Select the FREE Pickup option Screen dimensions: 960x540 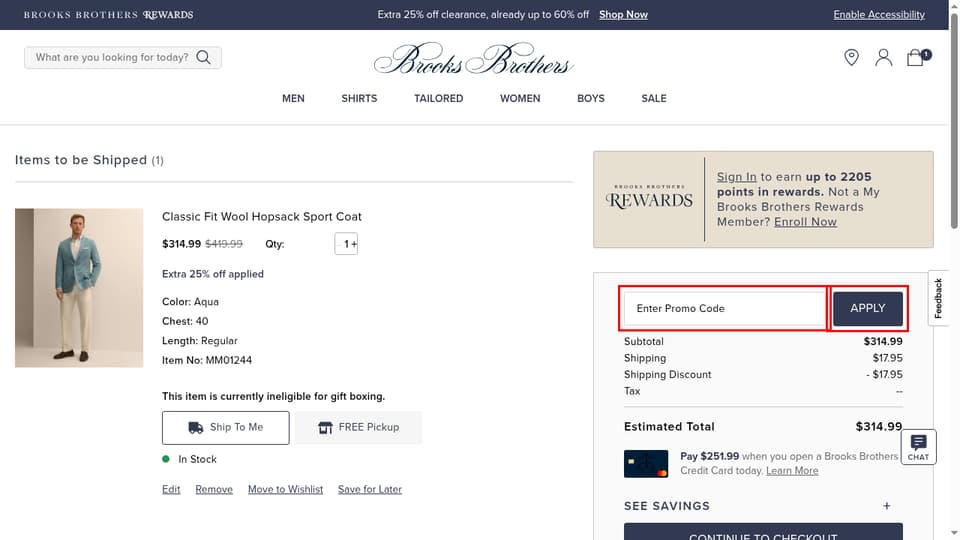358,427
